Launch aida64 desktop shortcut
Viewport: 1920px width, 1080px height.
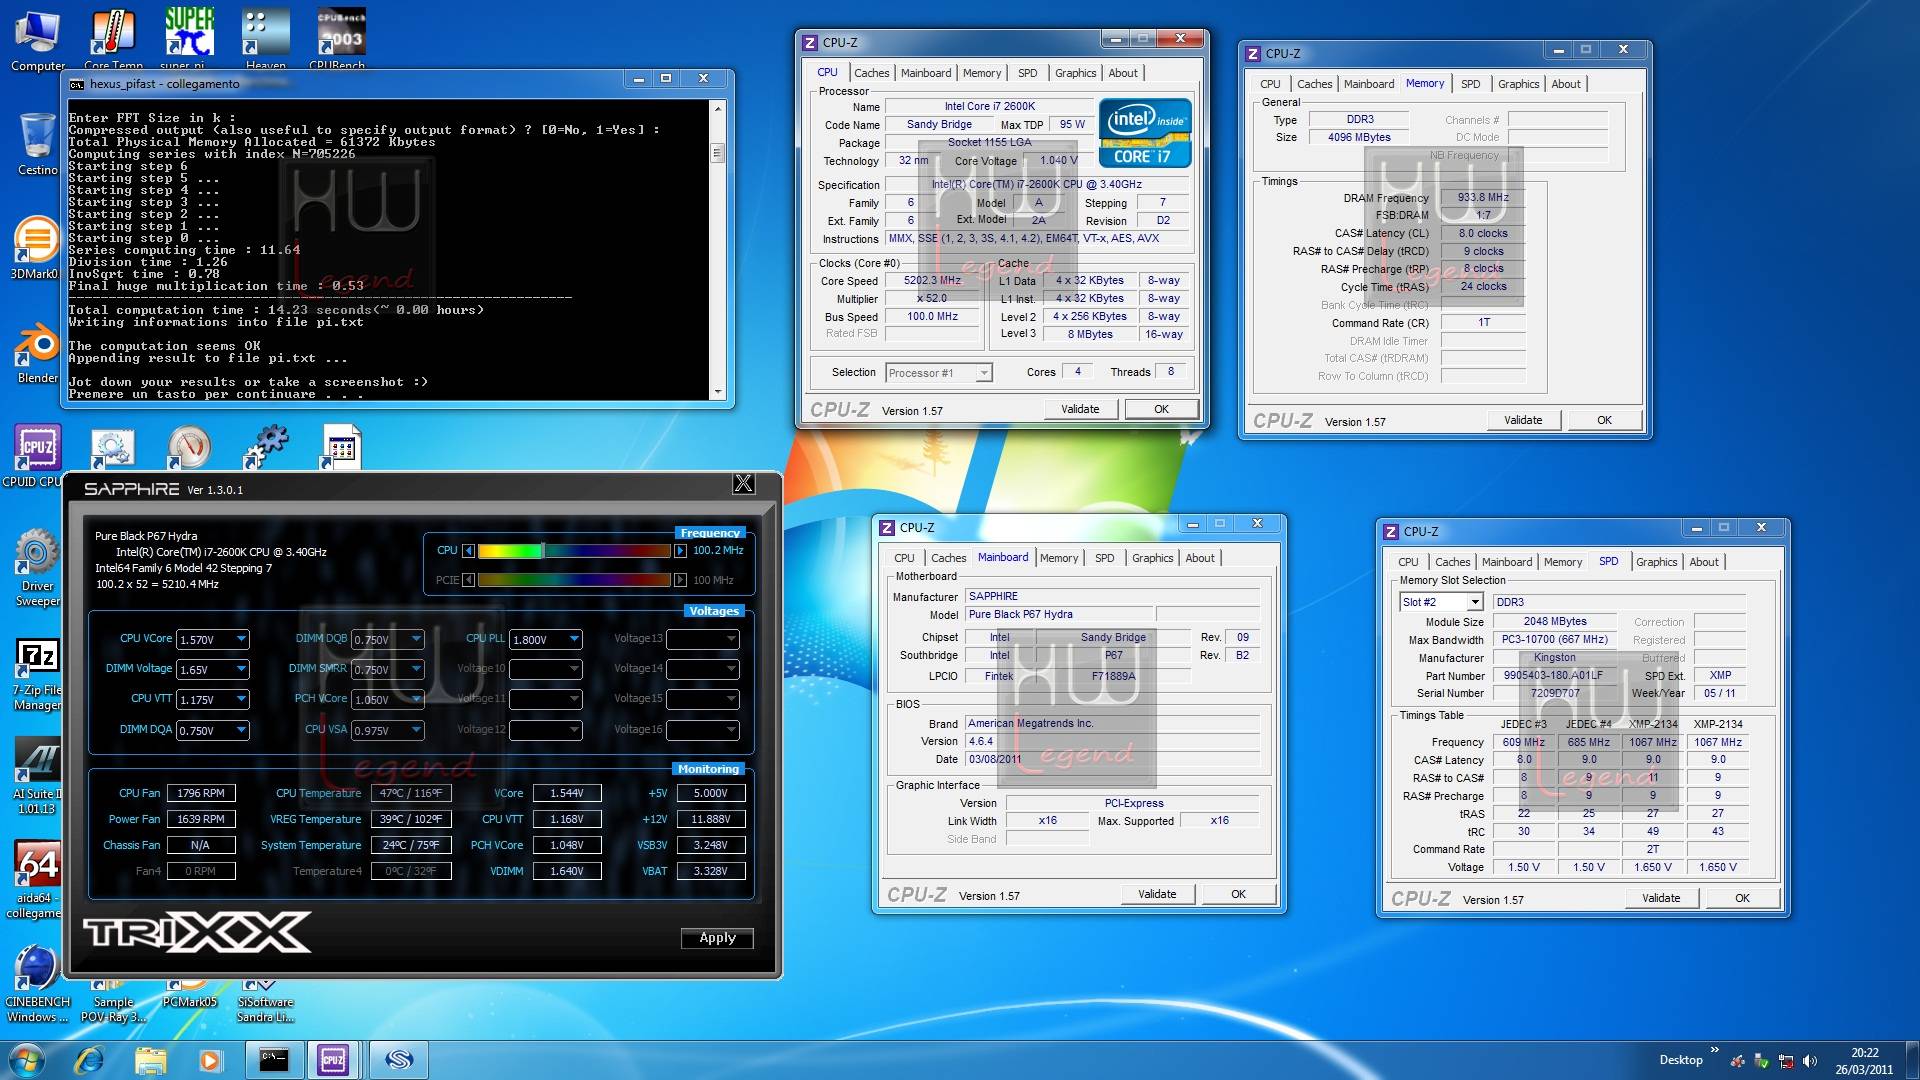(35, 880)
